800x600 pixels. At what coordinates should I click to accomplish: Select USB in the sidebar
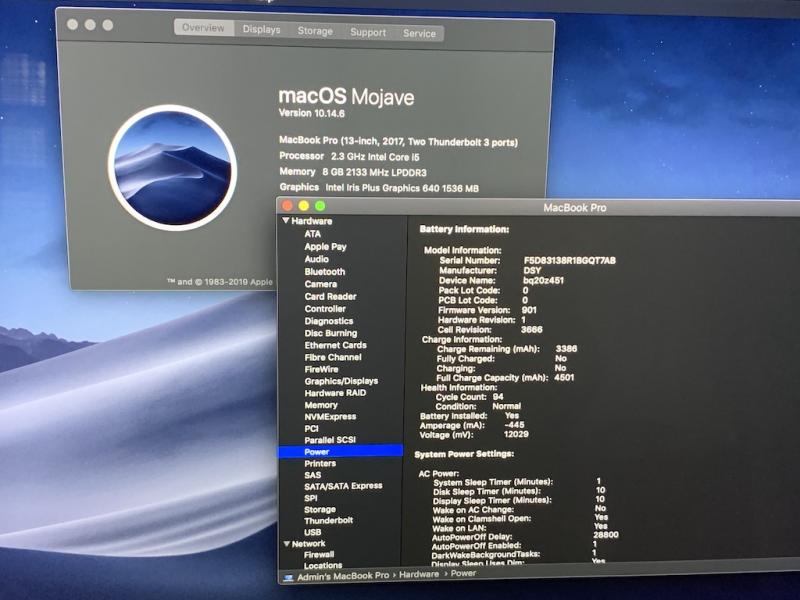pyautogui.click(x=312, y=532)
